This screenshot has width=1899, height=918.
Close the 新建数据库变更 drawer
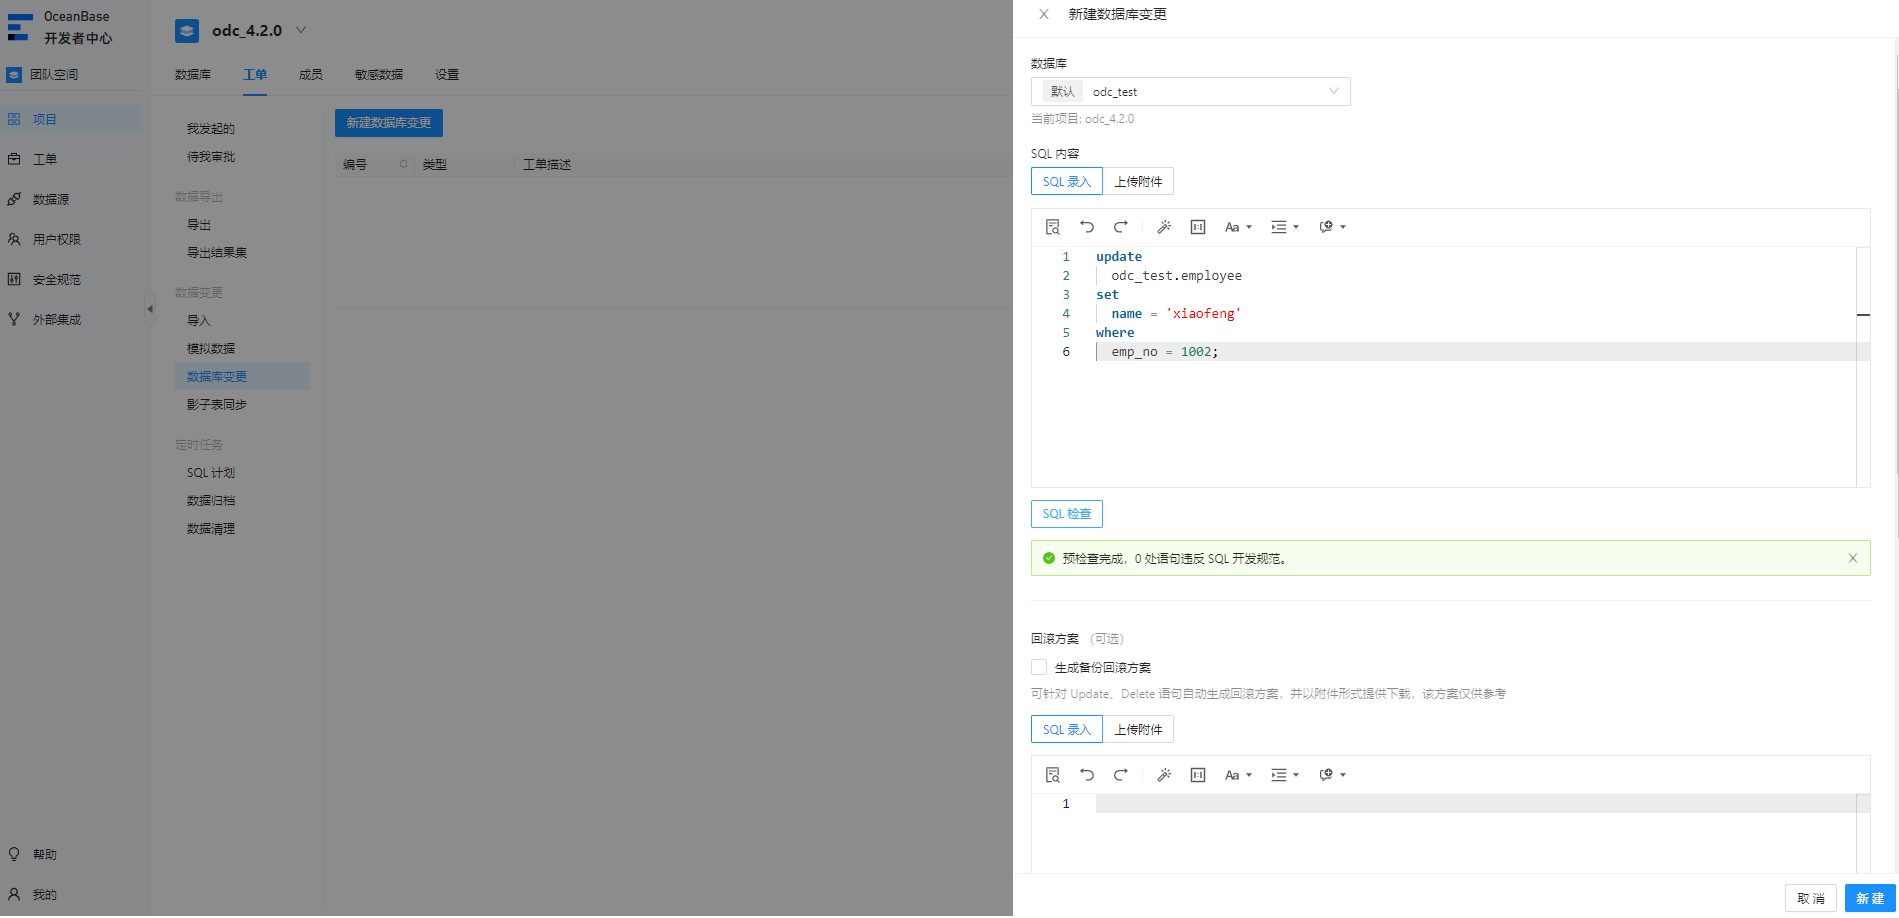pyautogui.click(x=1044, y=14)
